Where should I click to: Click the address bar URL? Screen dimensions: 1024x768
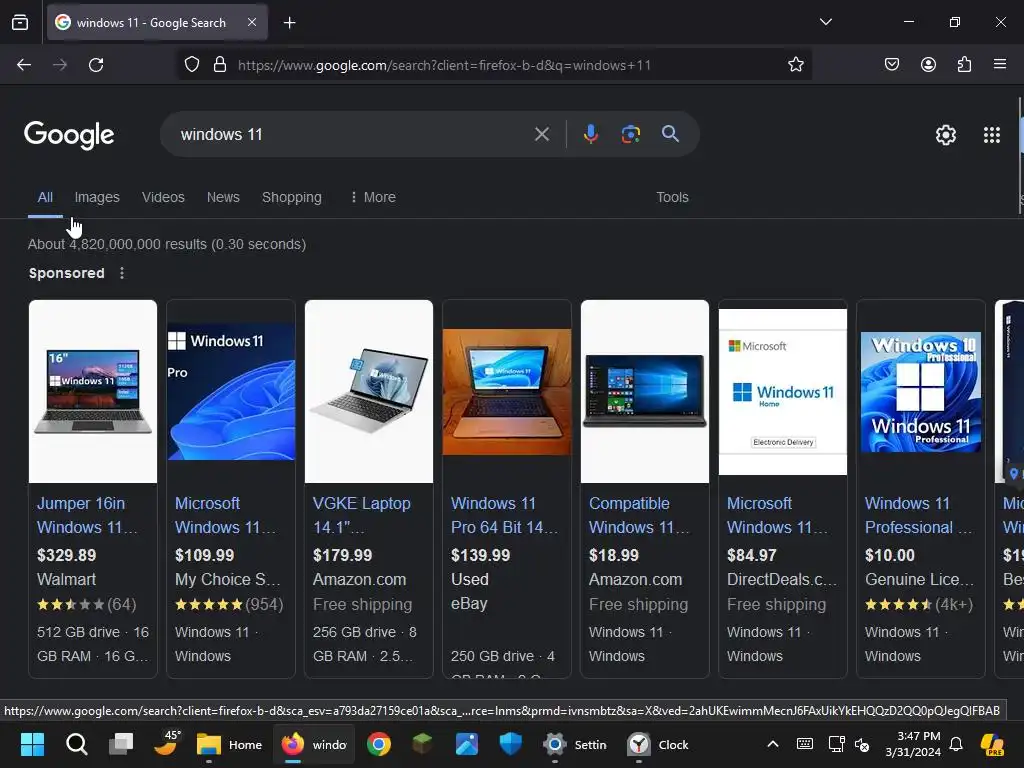point(444,65)
